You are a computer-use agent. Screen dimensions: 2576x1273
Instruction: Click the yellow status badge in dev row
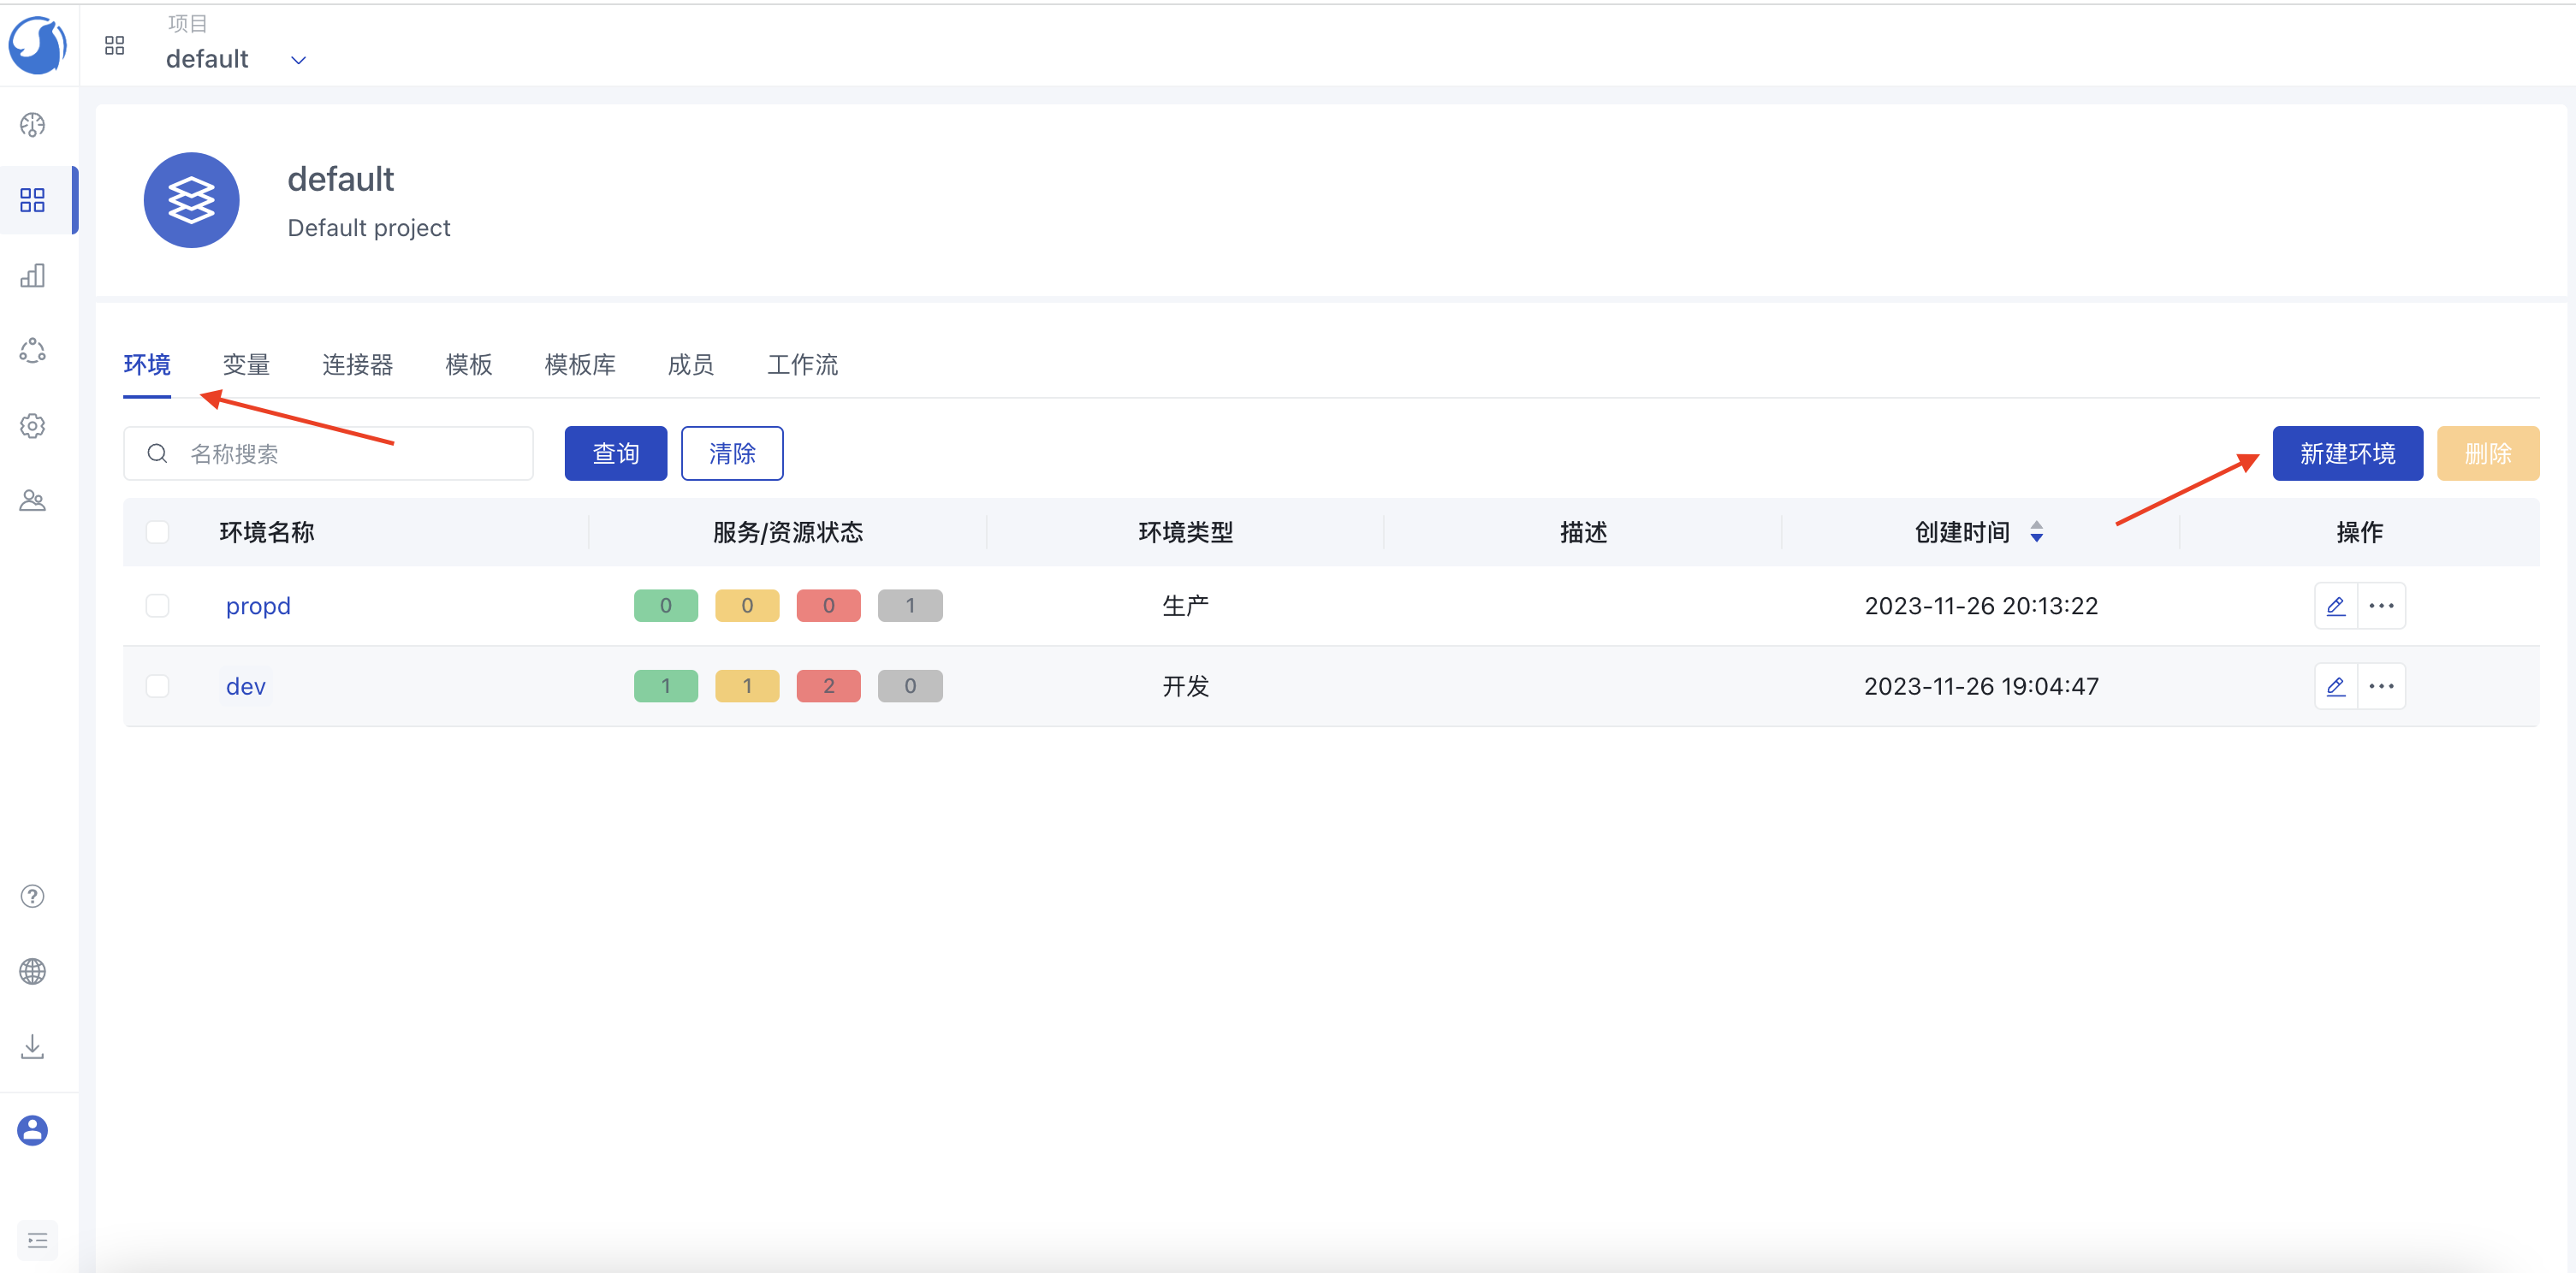coord(747,686)
